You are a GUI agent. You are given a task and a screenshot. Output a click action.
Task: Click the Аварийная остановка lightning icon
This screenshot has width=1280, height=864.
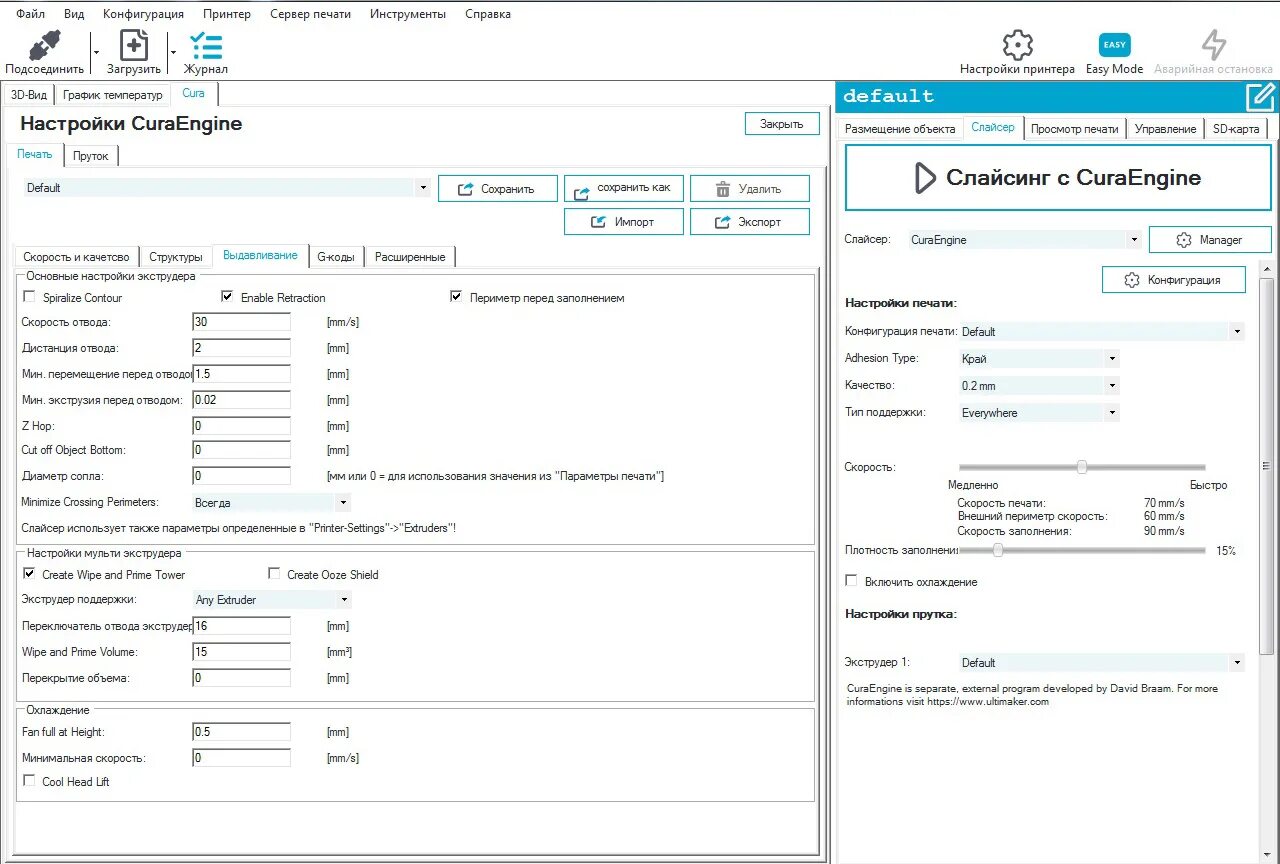1213,45
